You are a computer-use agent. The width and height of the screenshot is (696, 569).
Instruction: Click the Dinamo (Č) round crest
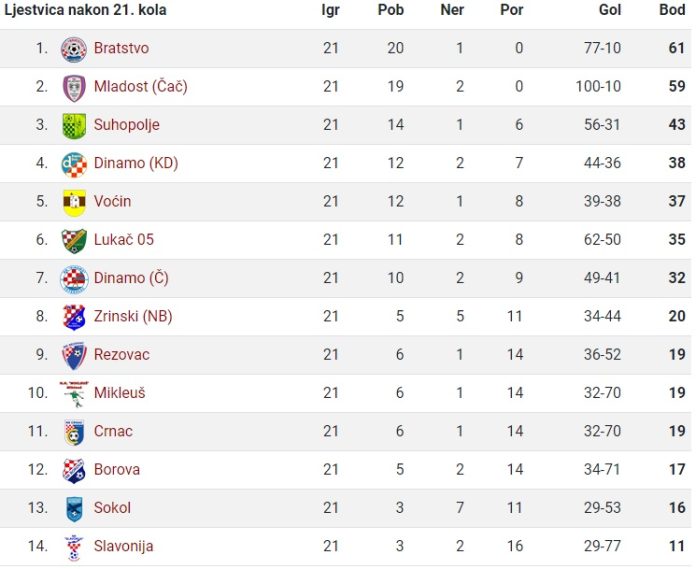[x=74, y=279]
